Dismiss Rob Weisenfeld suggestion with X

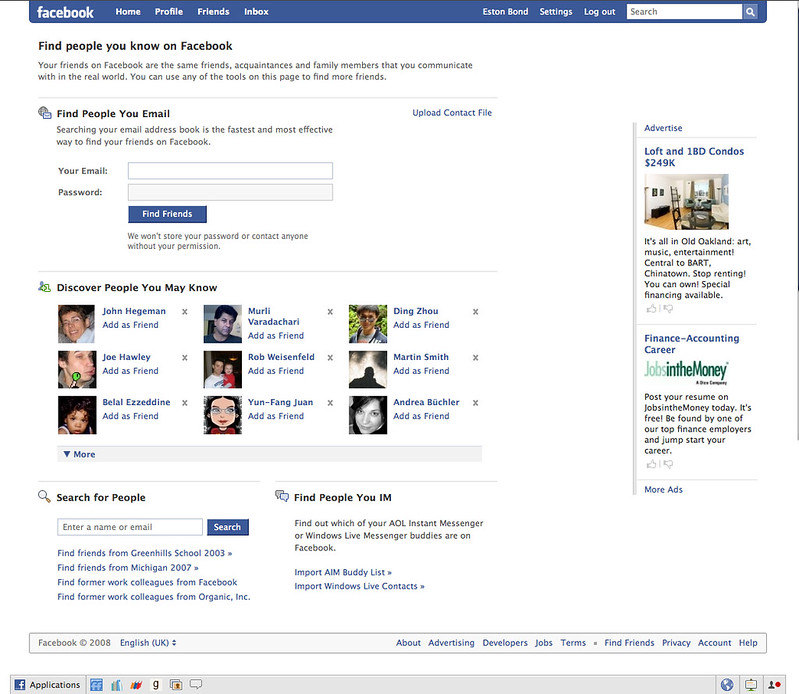coord(330,358)
